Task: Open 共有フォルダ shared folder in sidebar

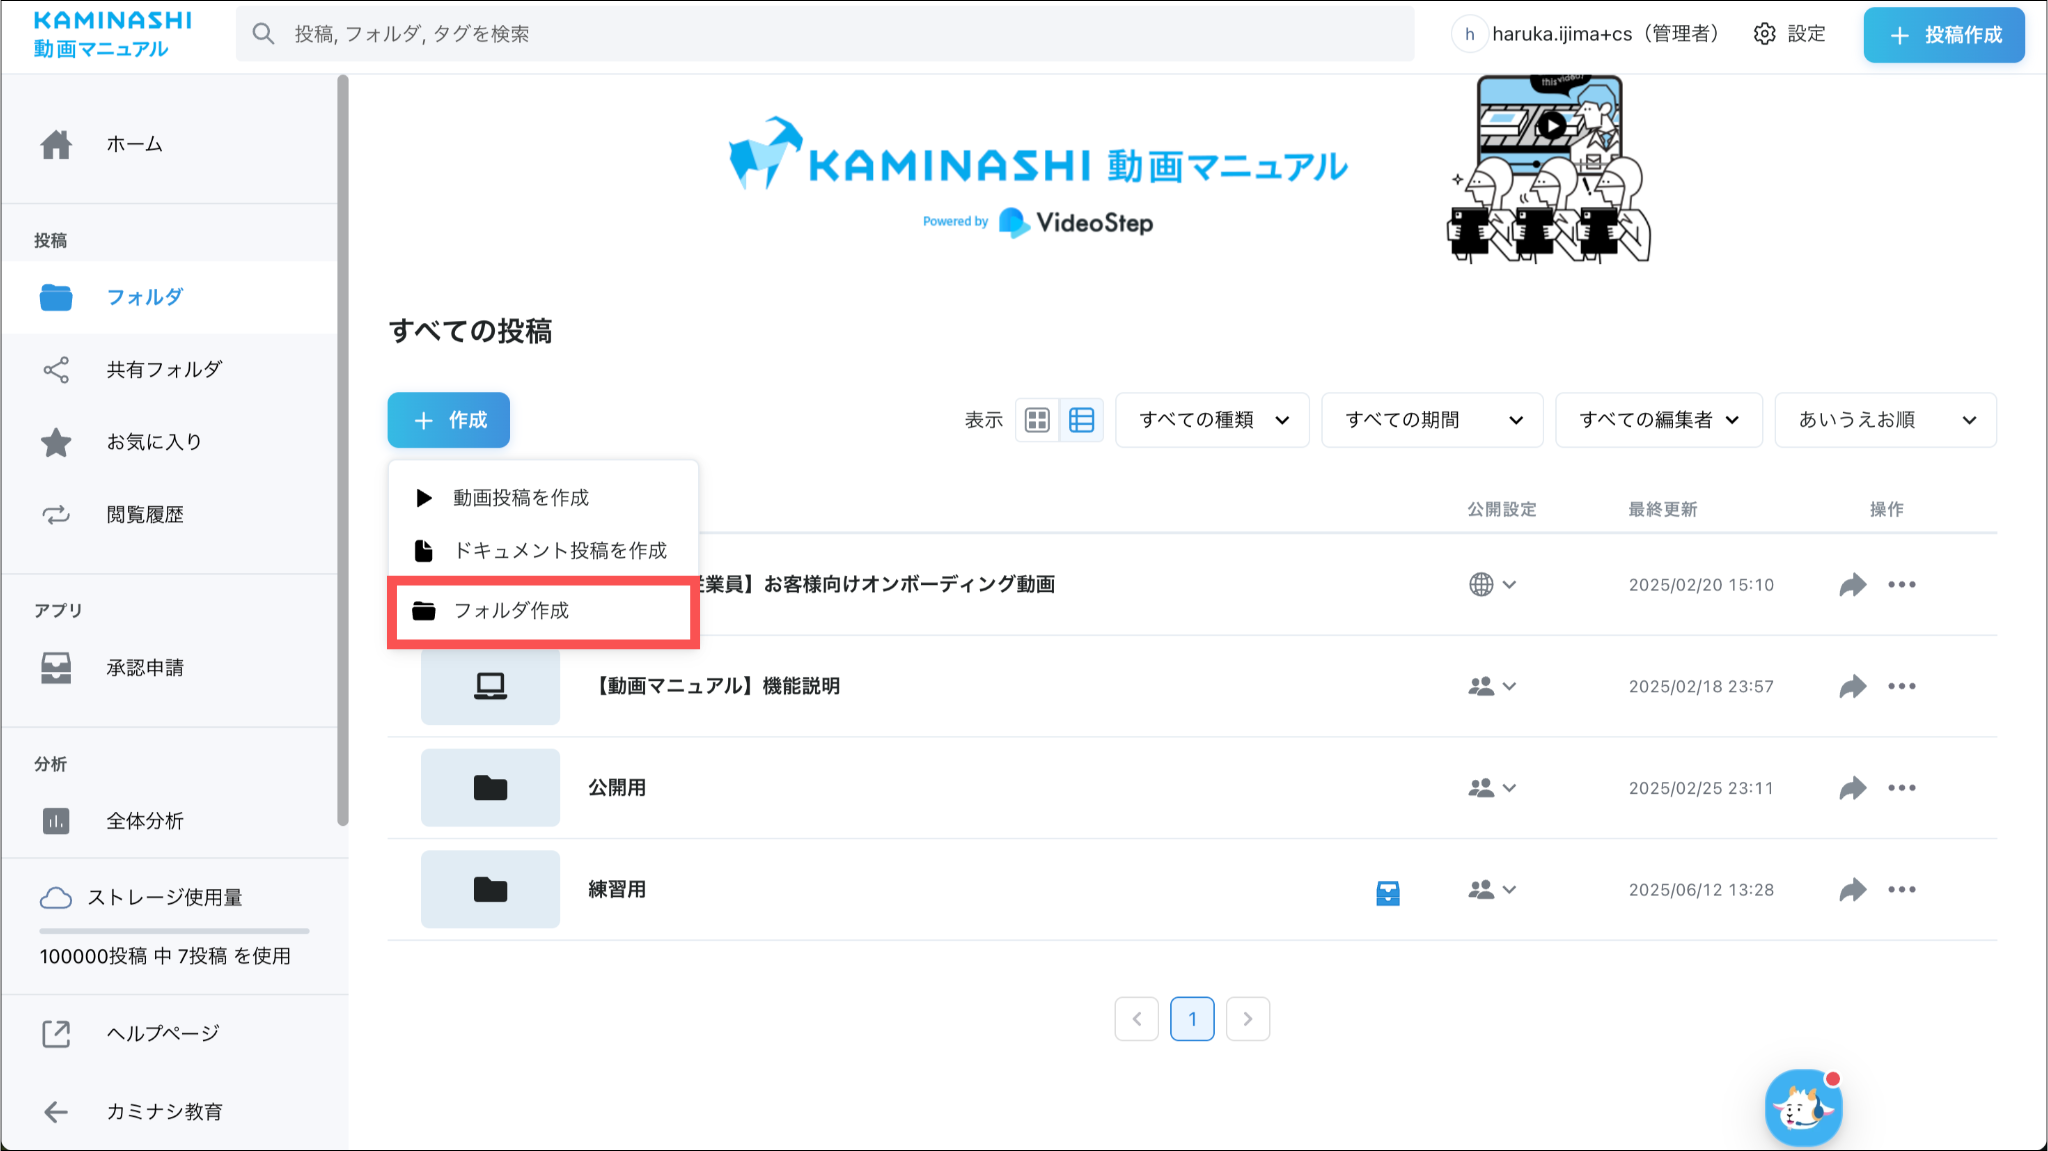Action: point(164,370)
